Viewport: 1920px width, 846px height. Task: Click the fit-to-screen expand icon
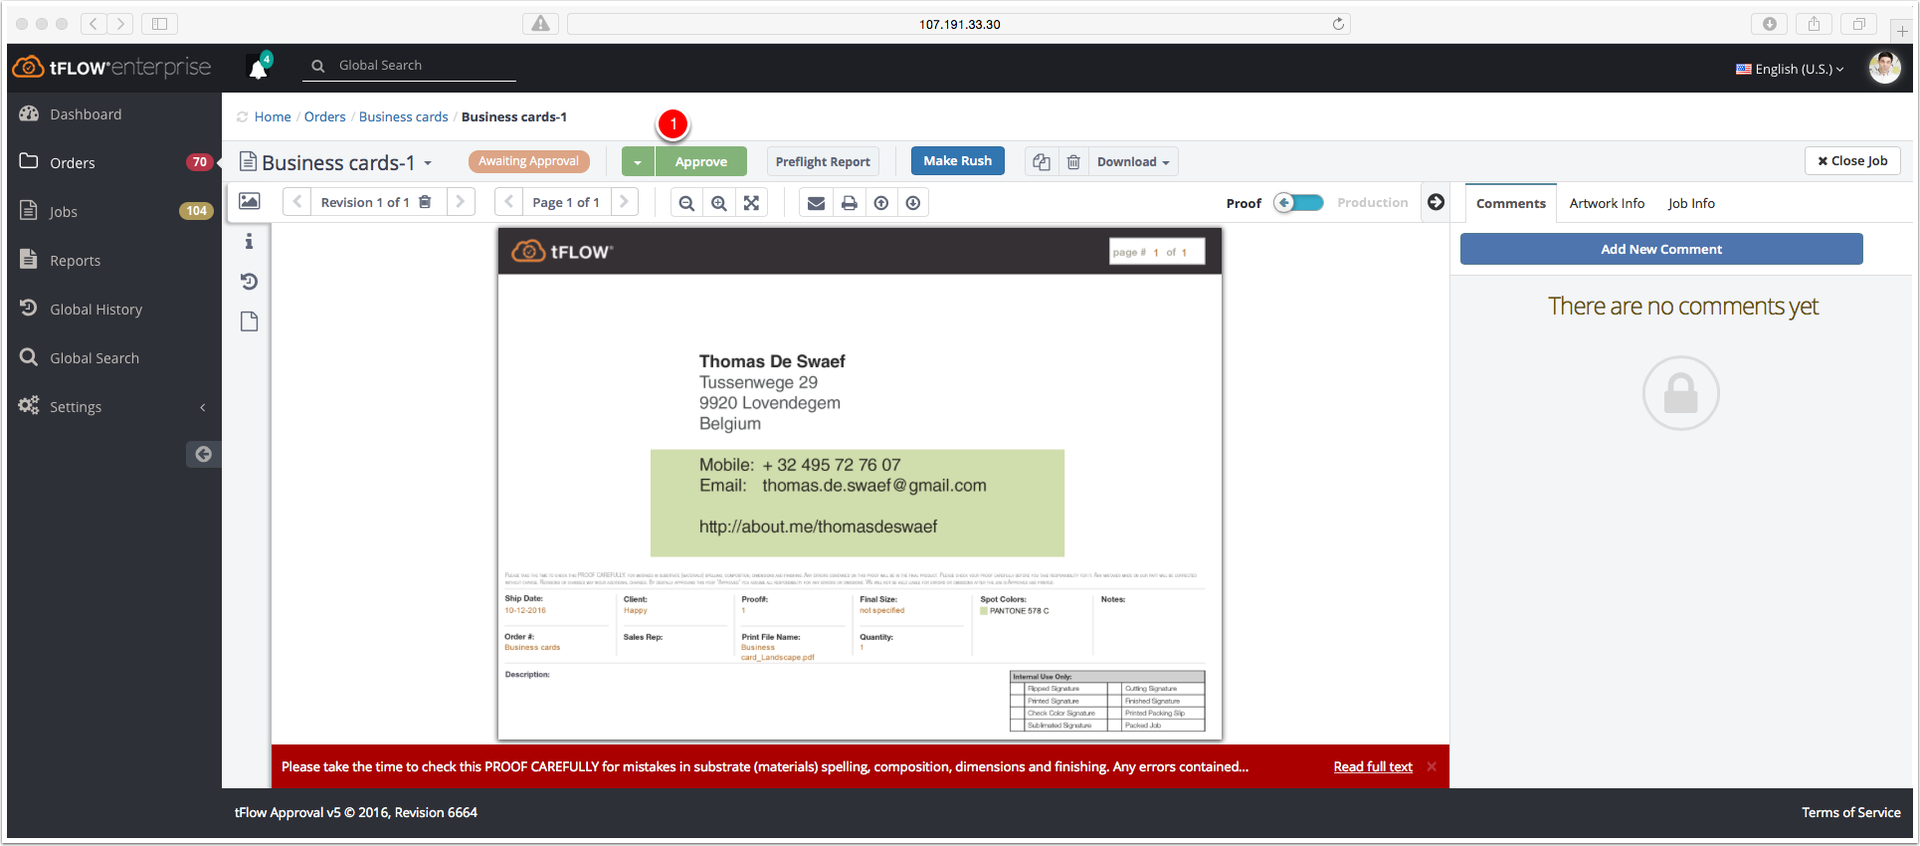pos(751,203)
